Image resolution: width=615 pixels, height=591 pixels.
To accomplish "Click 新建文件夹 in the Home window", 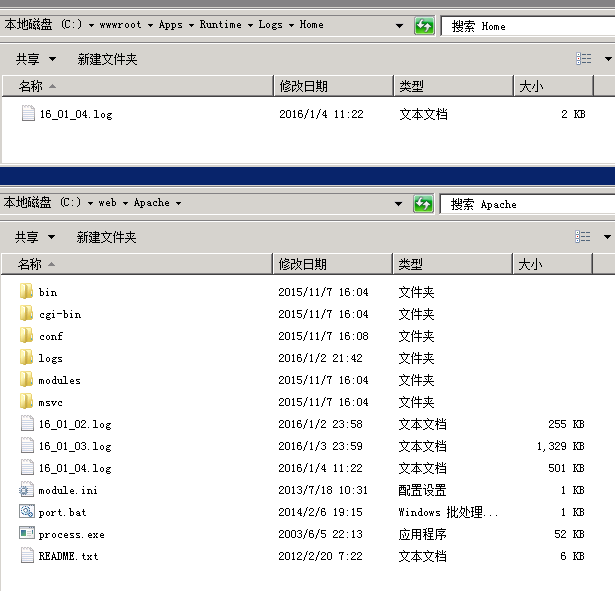I will click(x=108, y=60).
